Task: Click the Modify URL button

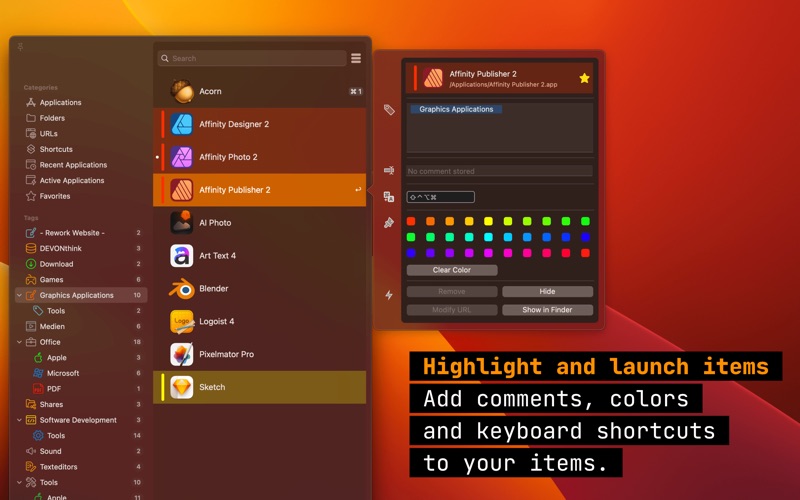Action: 452,310
